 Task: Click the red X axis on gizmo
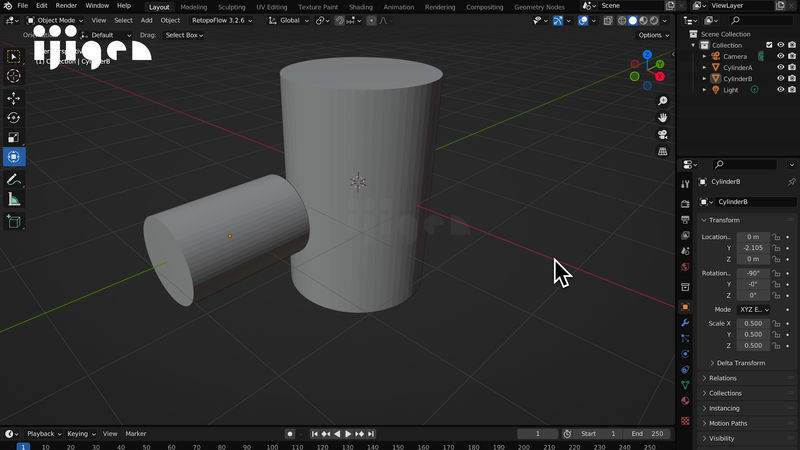660,77
